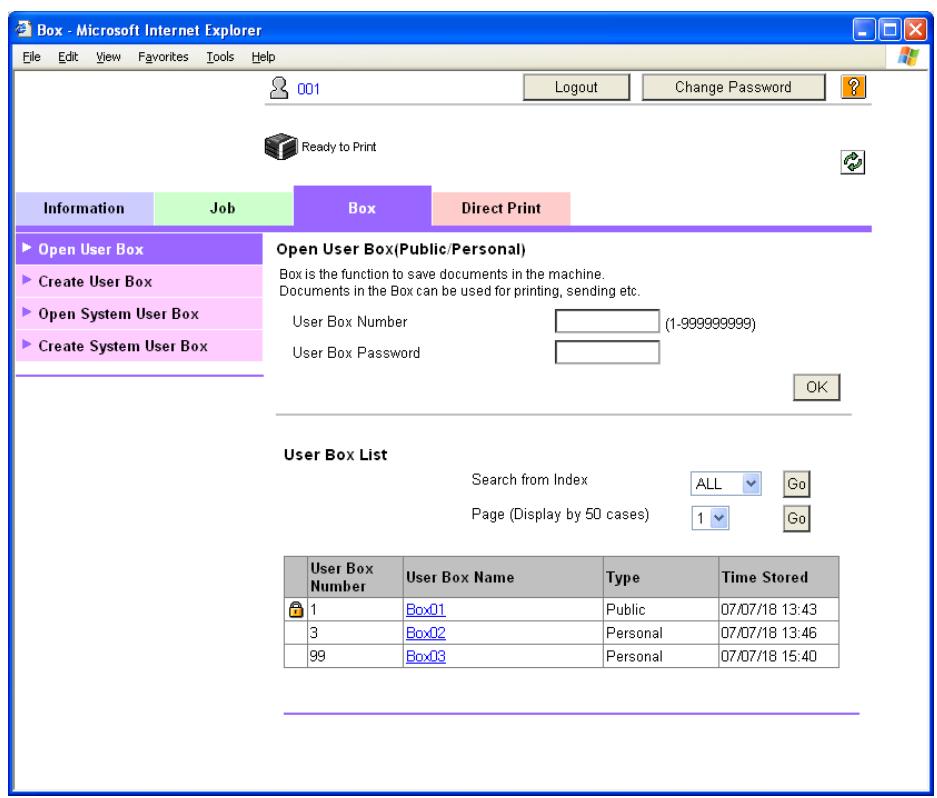Click the Logout button
This screenshot has width=937, height=798.
click(576, 87)
